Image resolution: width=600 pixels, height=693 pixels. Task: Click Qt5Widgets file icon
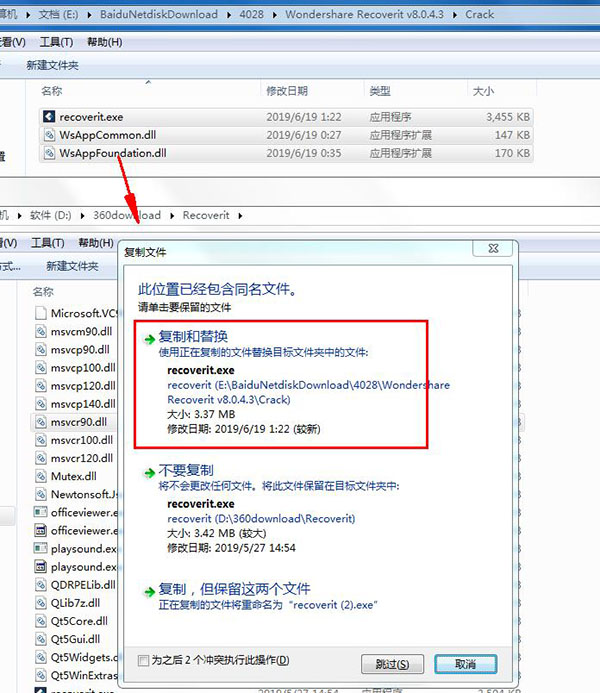coord(41,657)
